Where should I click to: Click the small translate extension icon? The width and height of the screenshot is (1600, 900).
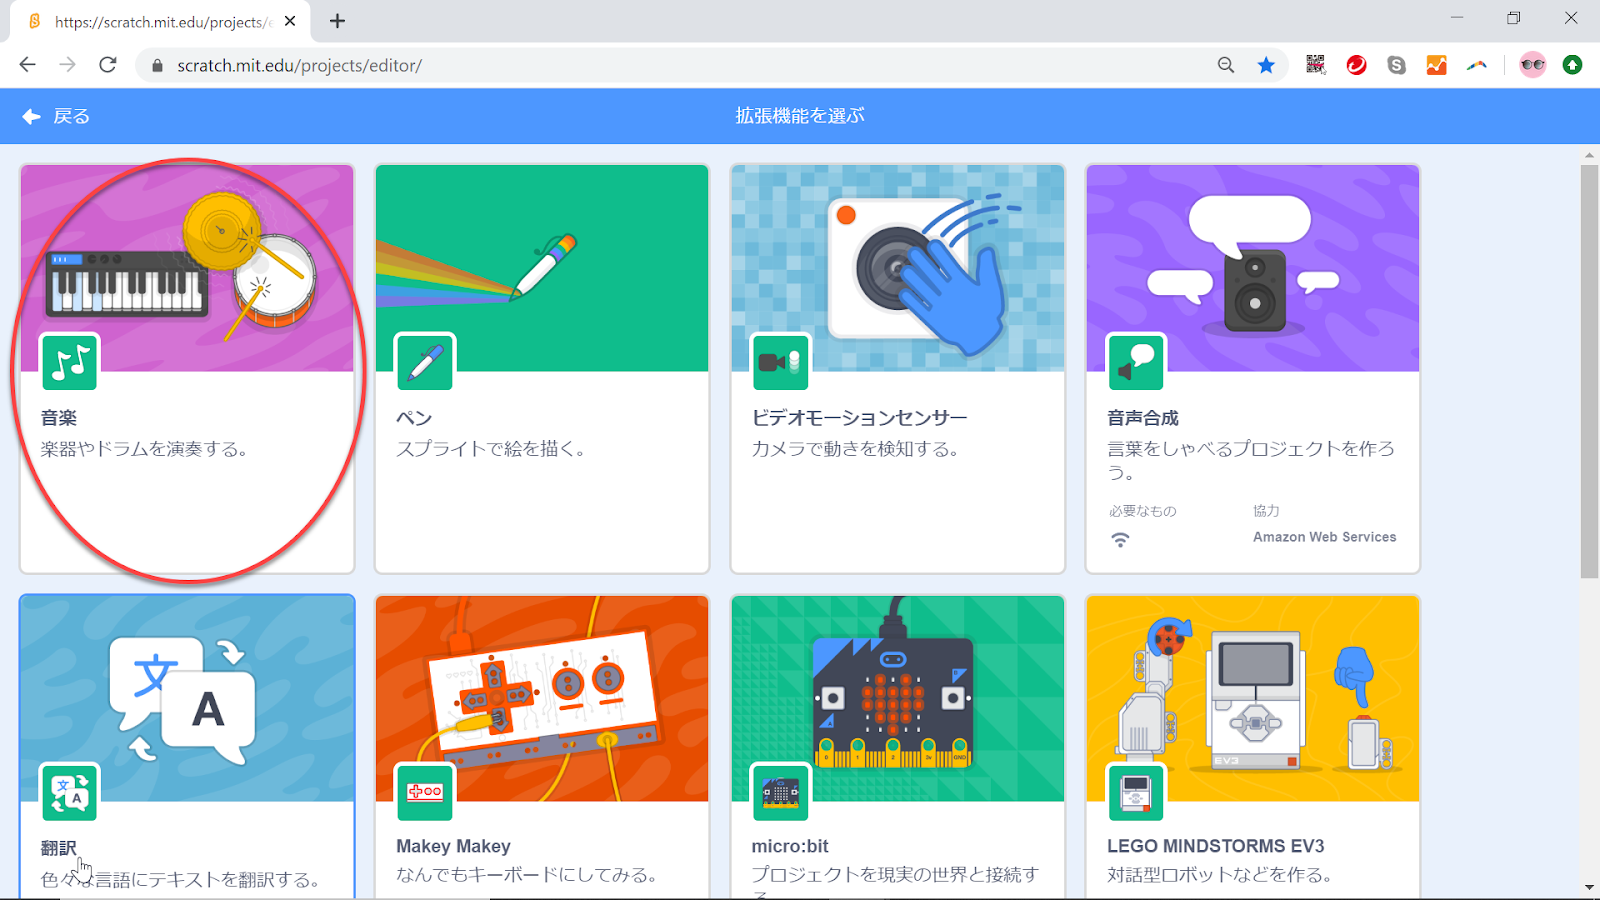(x=70, y=792)
